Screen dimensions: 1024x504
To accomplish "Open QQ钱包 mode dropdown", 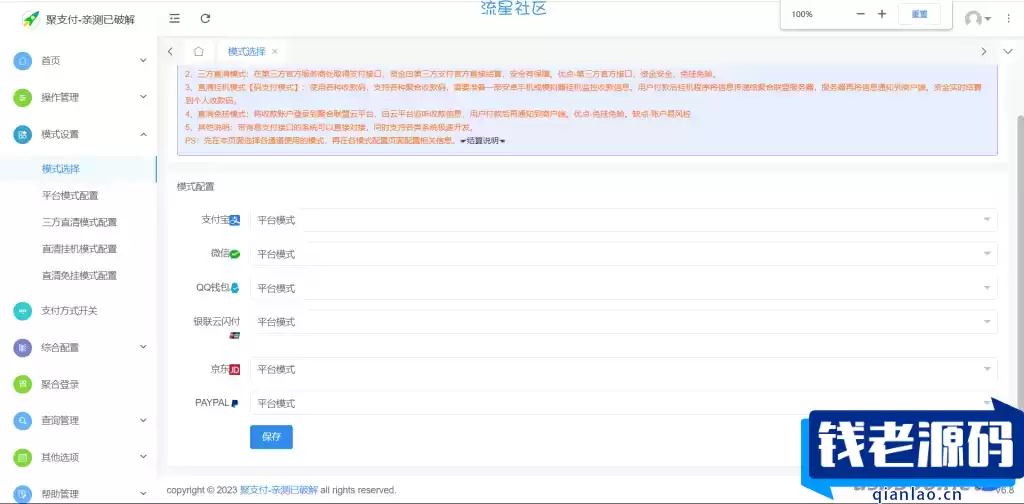I will [624, 288].
